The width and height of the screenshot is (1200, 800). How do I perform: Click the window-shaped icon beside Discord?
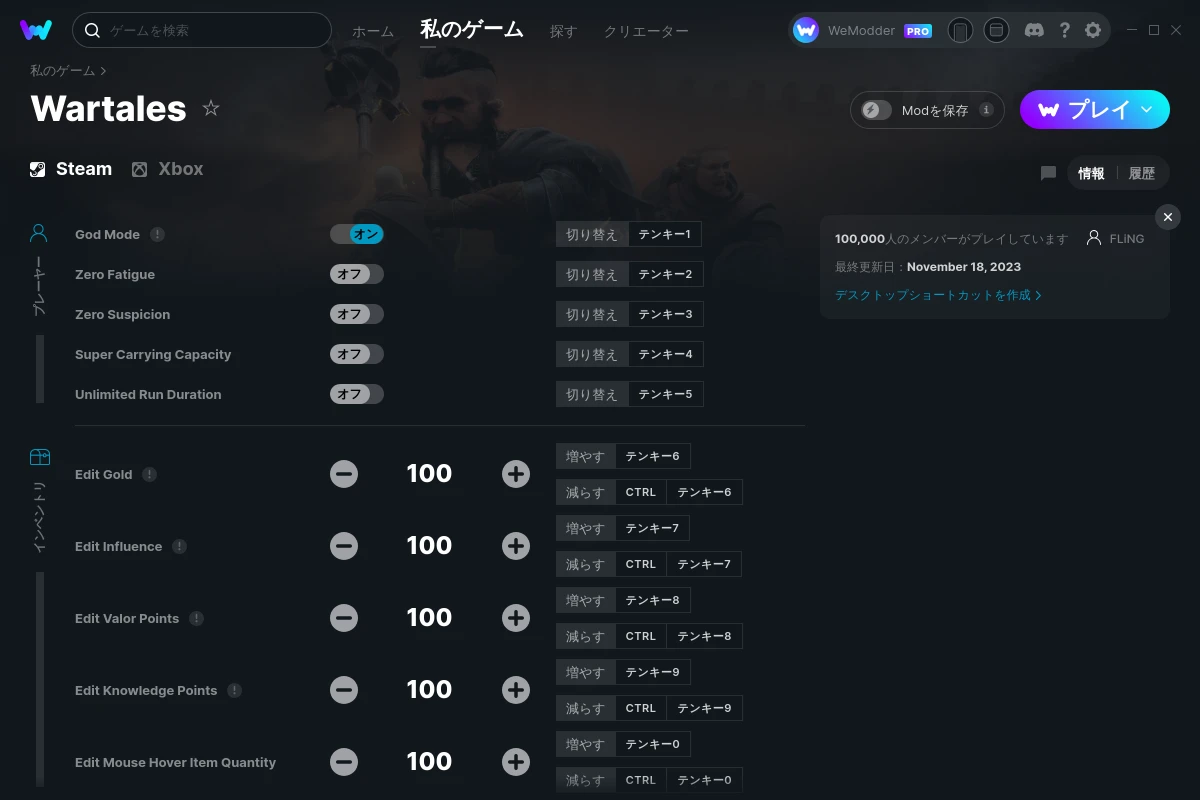point(996,30)
